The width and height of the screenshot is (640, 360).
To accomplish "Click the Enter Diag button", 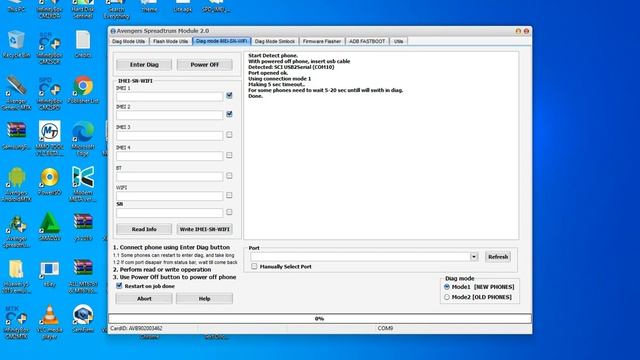I will pos(144,64).
